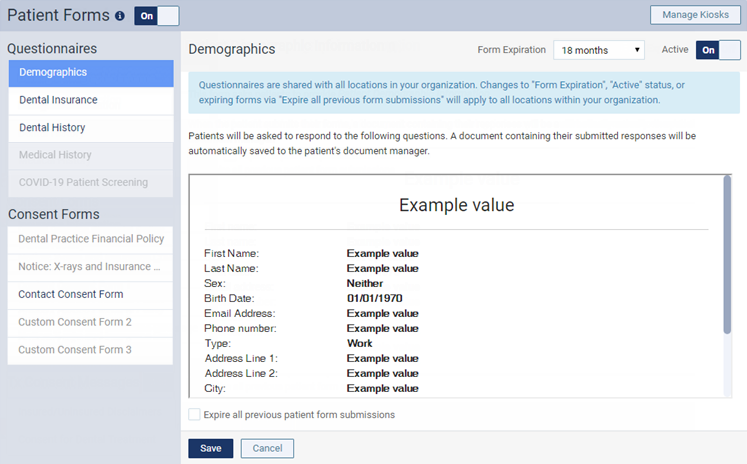Check Expire all previous patient form submissions
747x464 pixels.
click(x=194, y=414)
